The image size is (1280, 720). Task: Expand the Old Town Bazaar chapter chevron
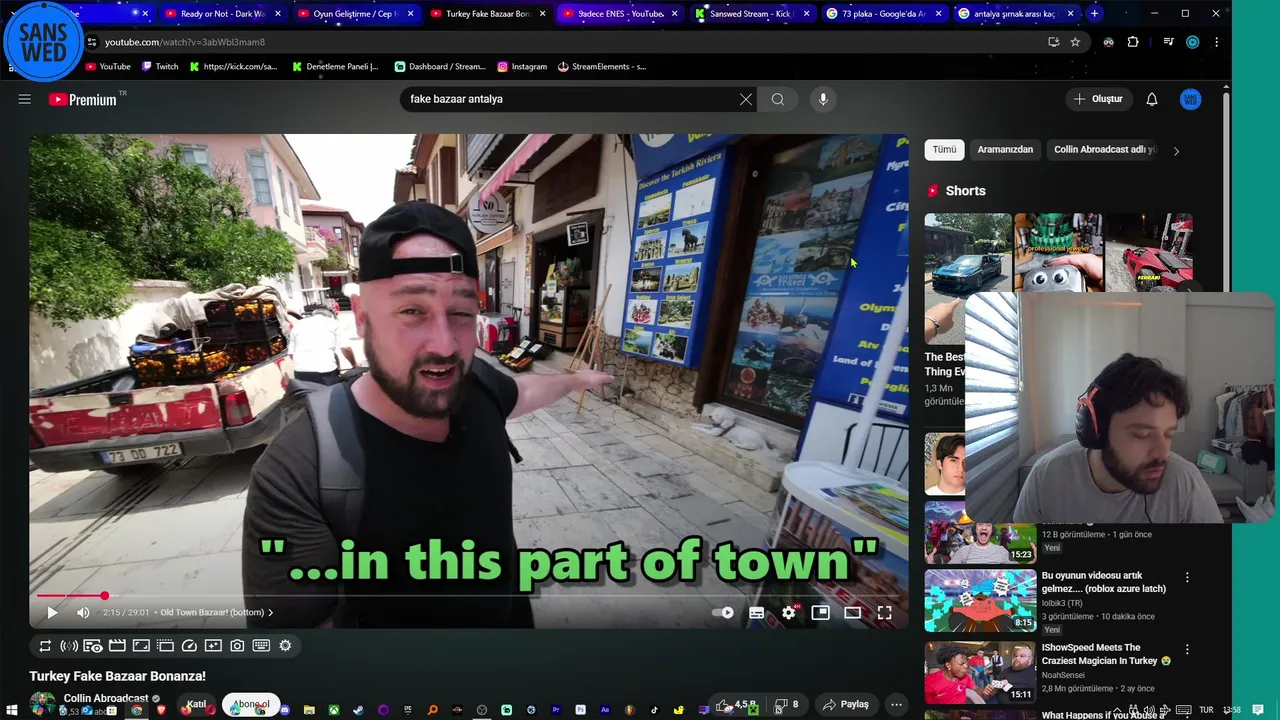(270, 613)
